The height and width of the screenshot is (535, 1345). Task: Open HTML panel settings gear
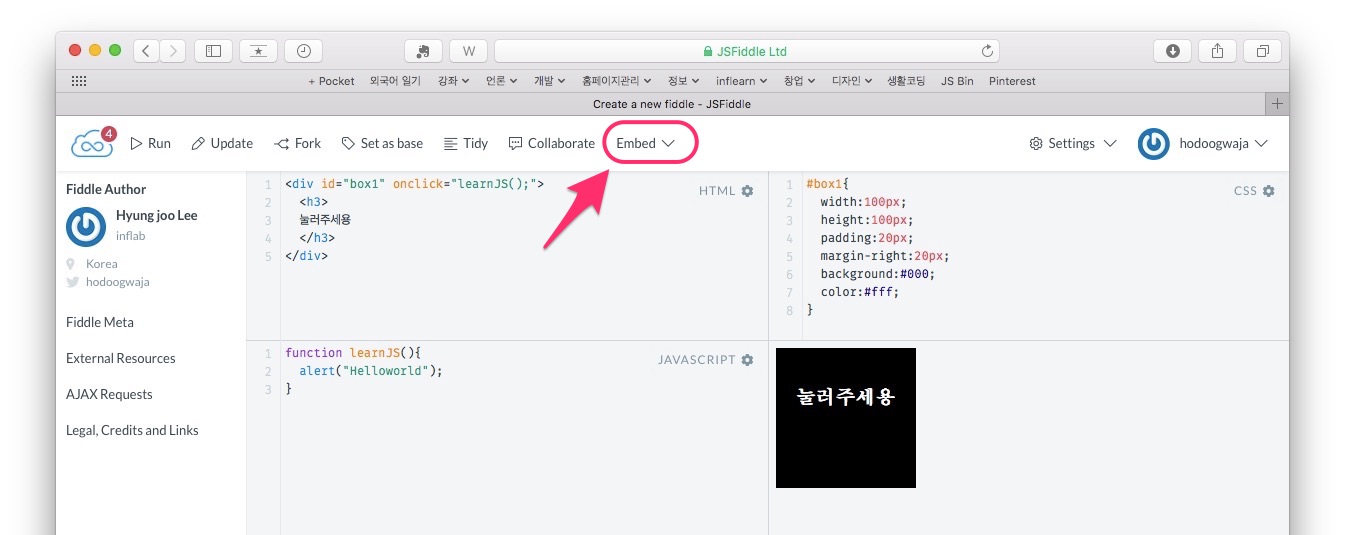(x=747, y=191)
